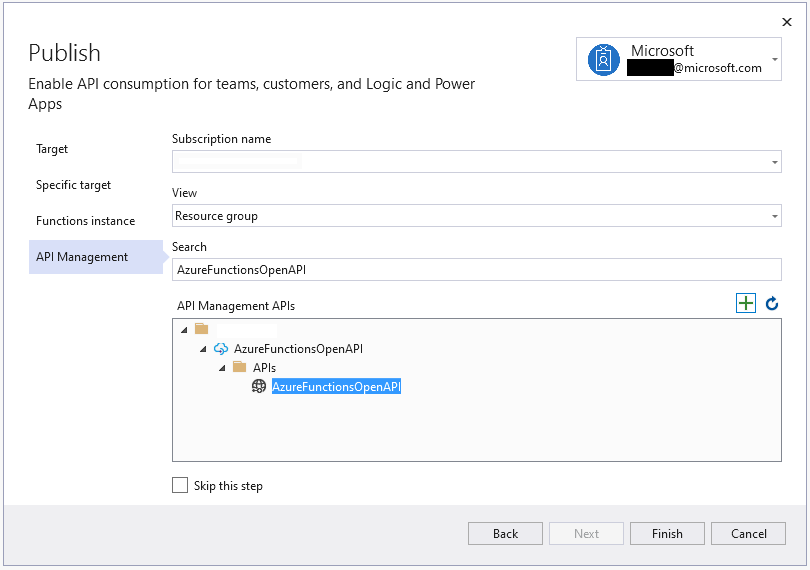Close the Publish dialog

pyautogui.click(x=786, y=21)
